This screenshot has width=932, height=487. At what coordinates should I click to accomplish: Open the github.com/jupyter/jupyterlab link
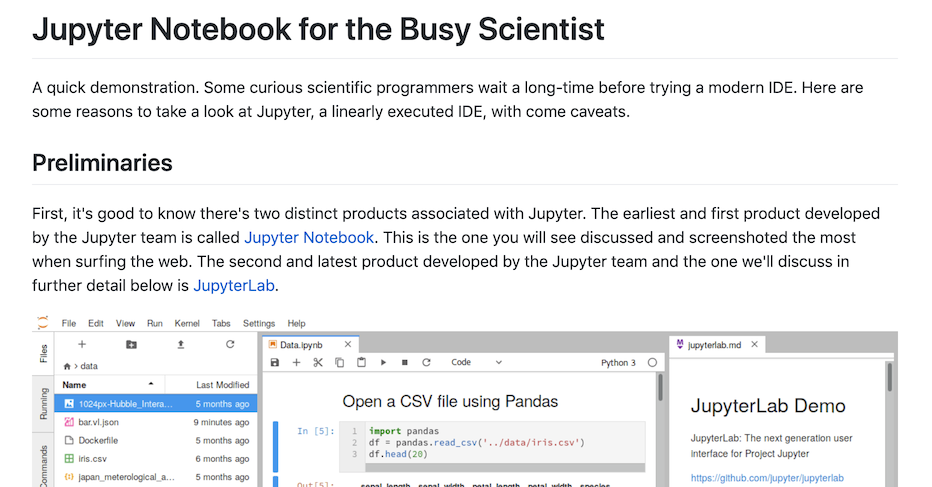tap(767, 478)
